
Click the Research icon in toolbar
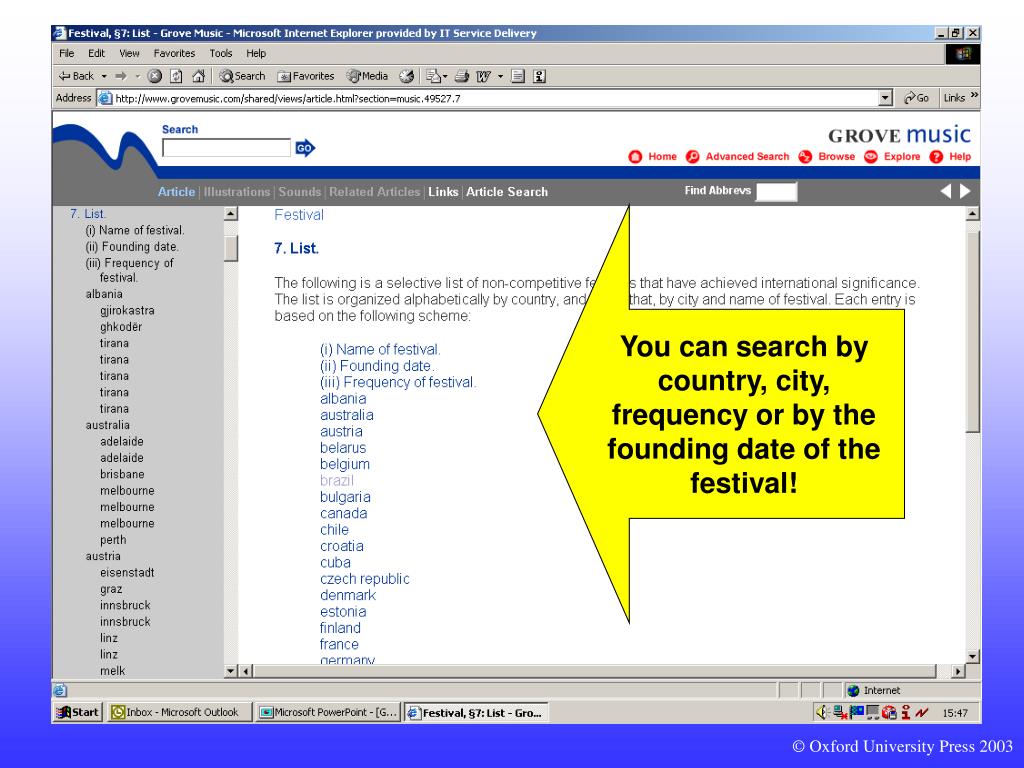coord(539,76)
